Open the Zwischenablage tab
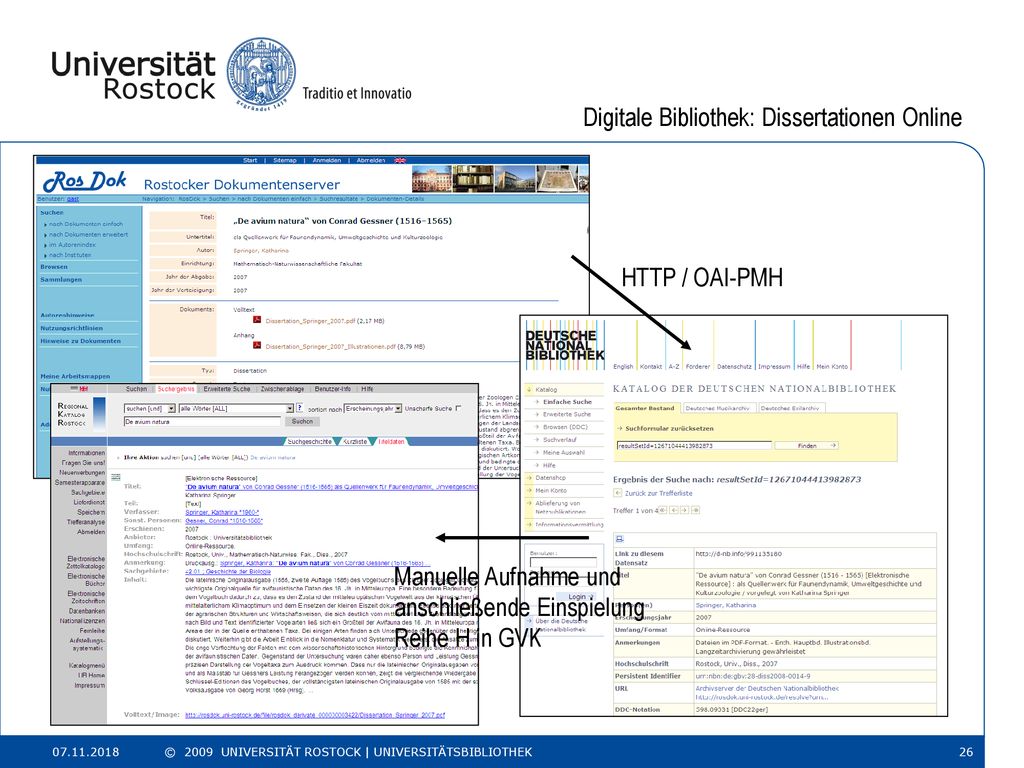This screenshot has height=768, width=1024. point(282,389)
